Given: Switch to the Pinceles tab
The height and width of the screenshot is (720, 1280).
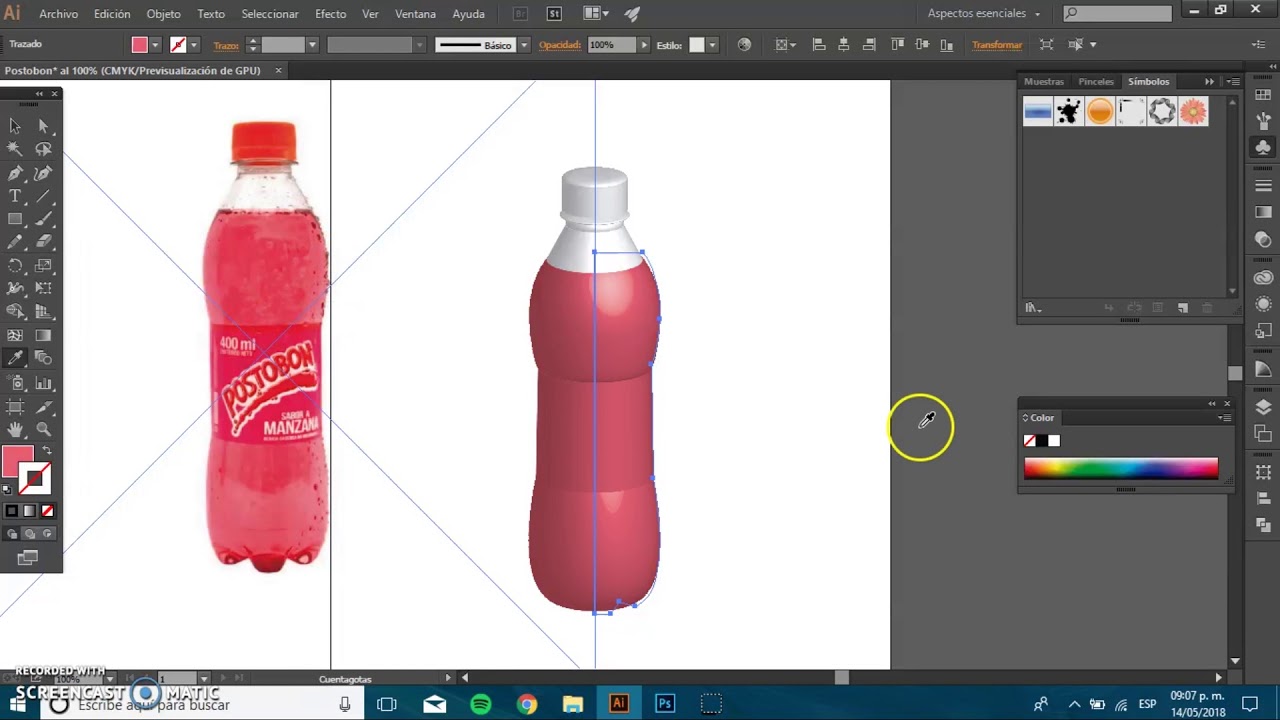Looking at the screenshot, I should pos(1096,82).
